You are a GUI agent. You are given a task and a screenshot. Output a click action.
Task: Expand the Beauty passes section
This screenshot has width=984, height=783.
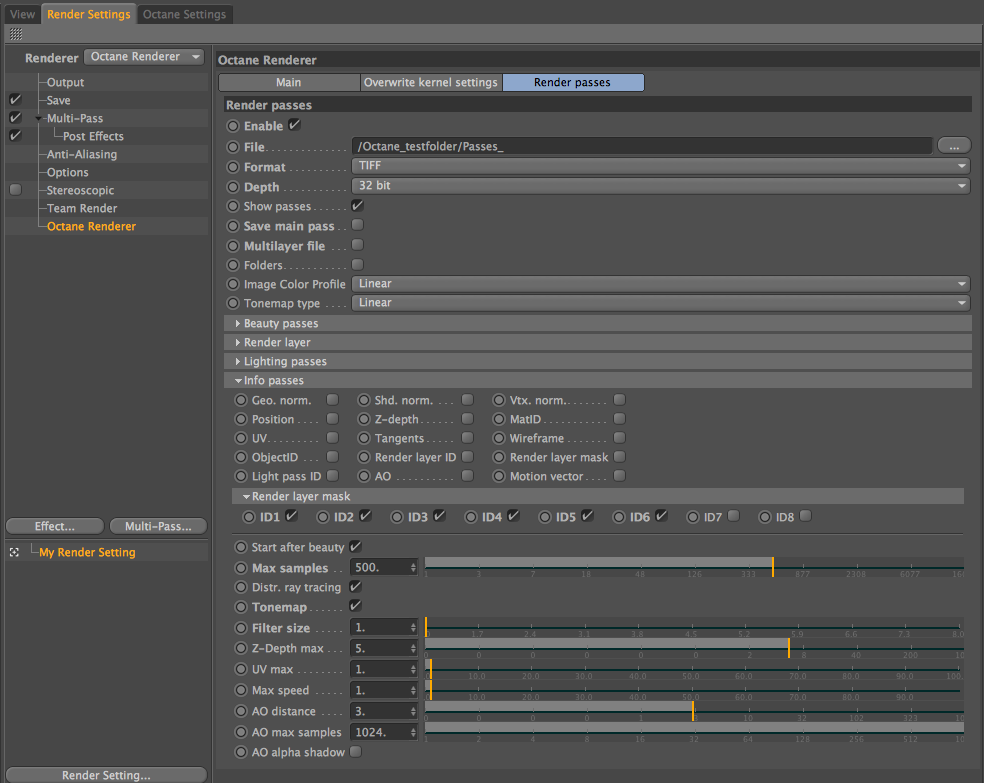tap(238, 324)
